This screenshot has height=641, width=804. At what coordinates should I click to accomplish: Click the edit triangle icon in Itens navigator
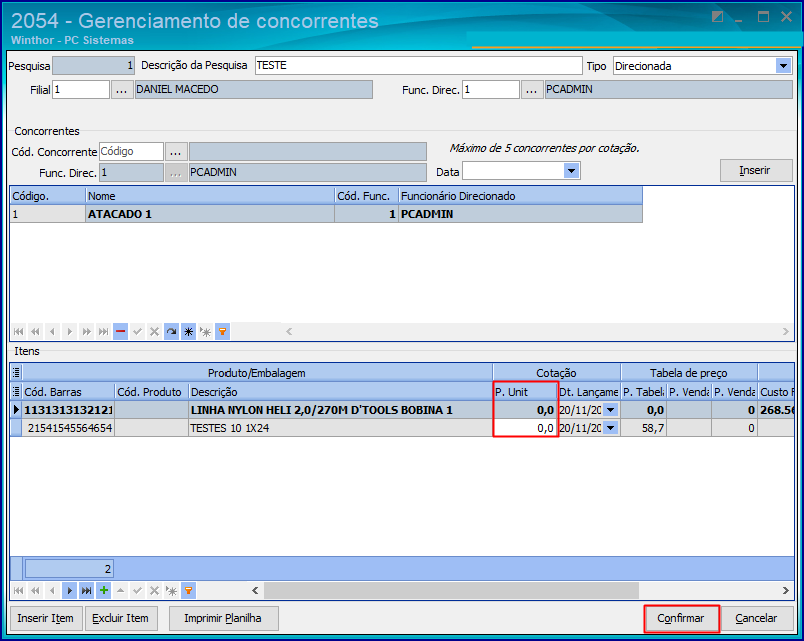pos(120,591)
